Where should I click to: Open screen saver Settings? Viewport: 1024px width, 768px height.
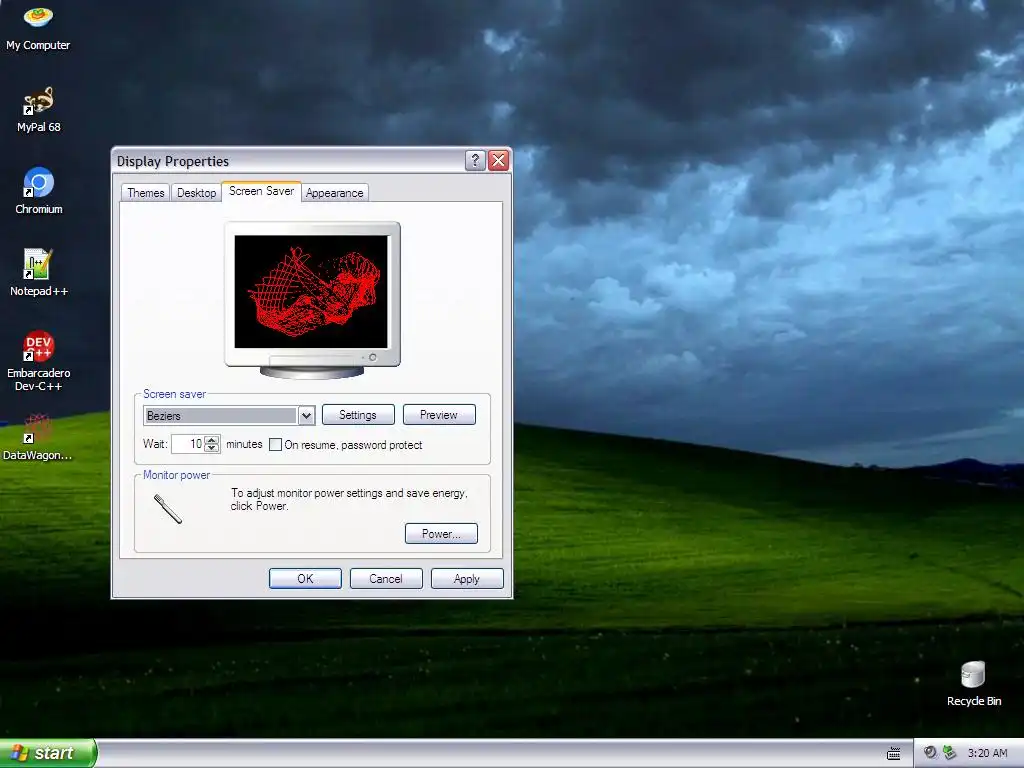coord(358,415)
